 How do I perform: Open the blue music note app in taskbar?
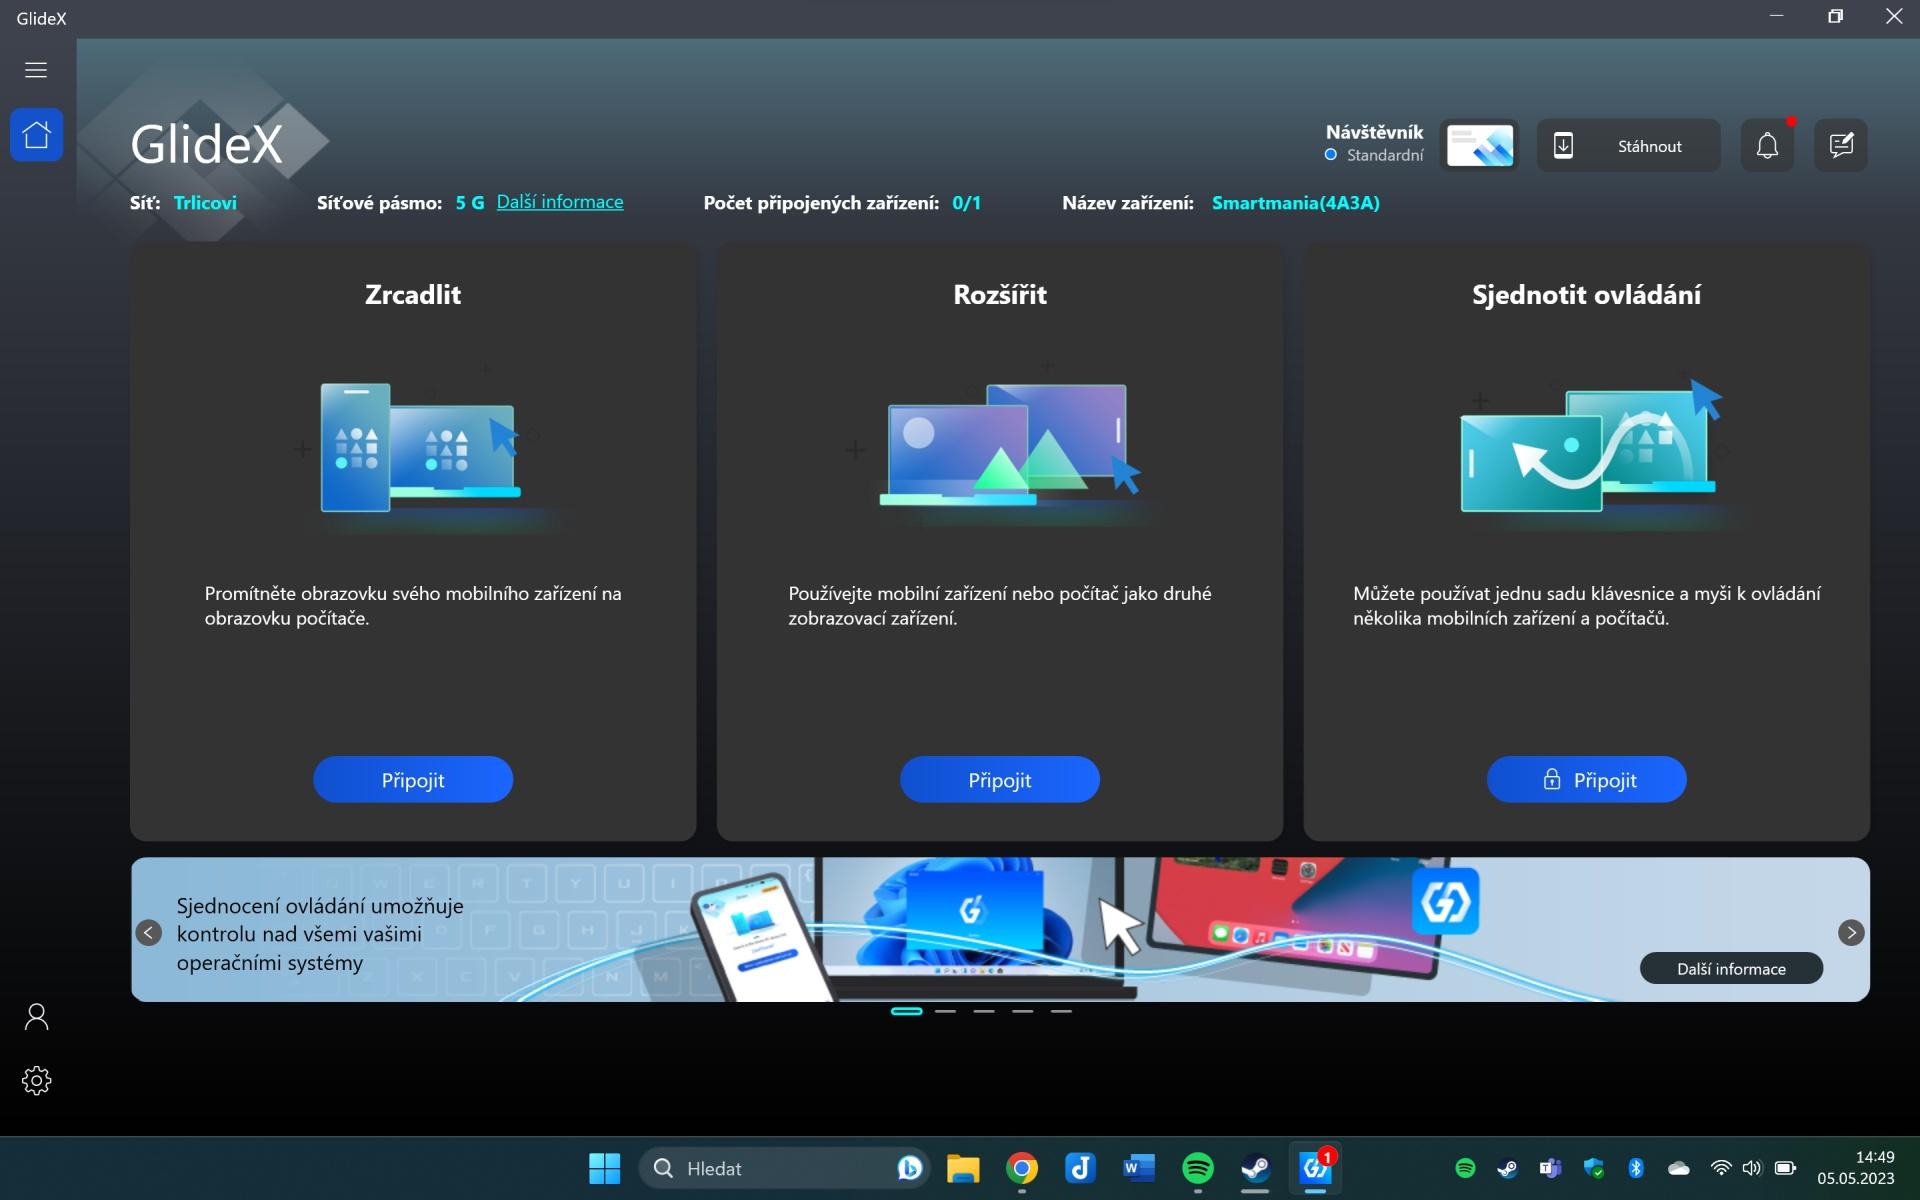click(1080, 1168)
